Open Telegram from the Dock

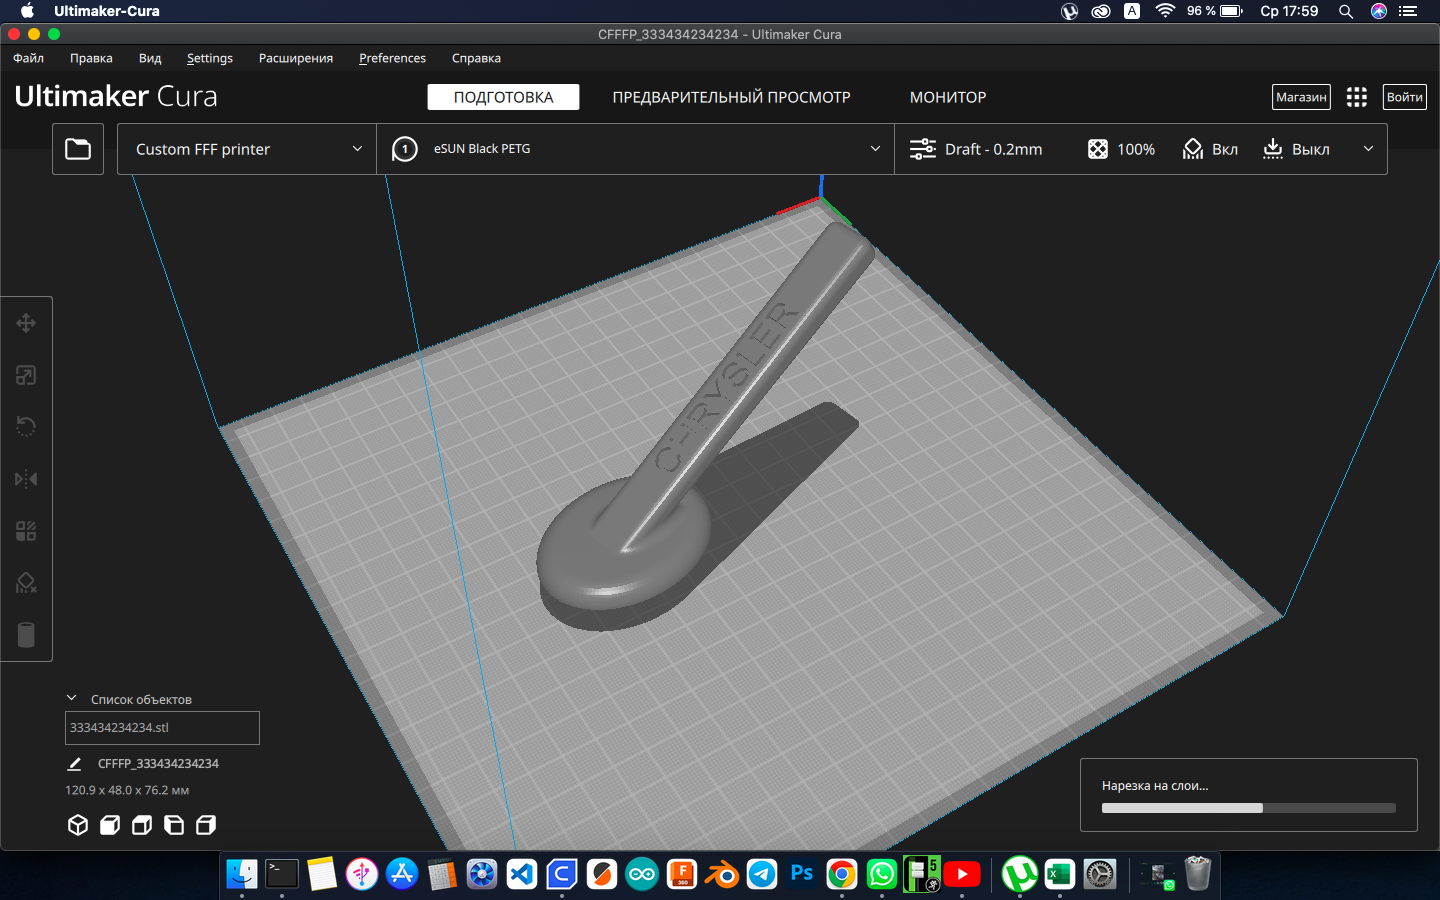[762, 874]
